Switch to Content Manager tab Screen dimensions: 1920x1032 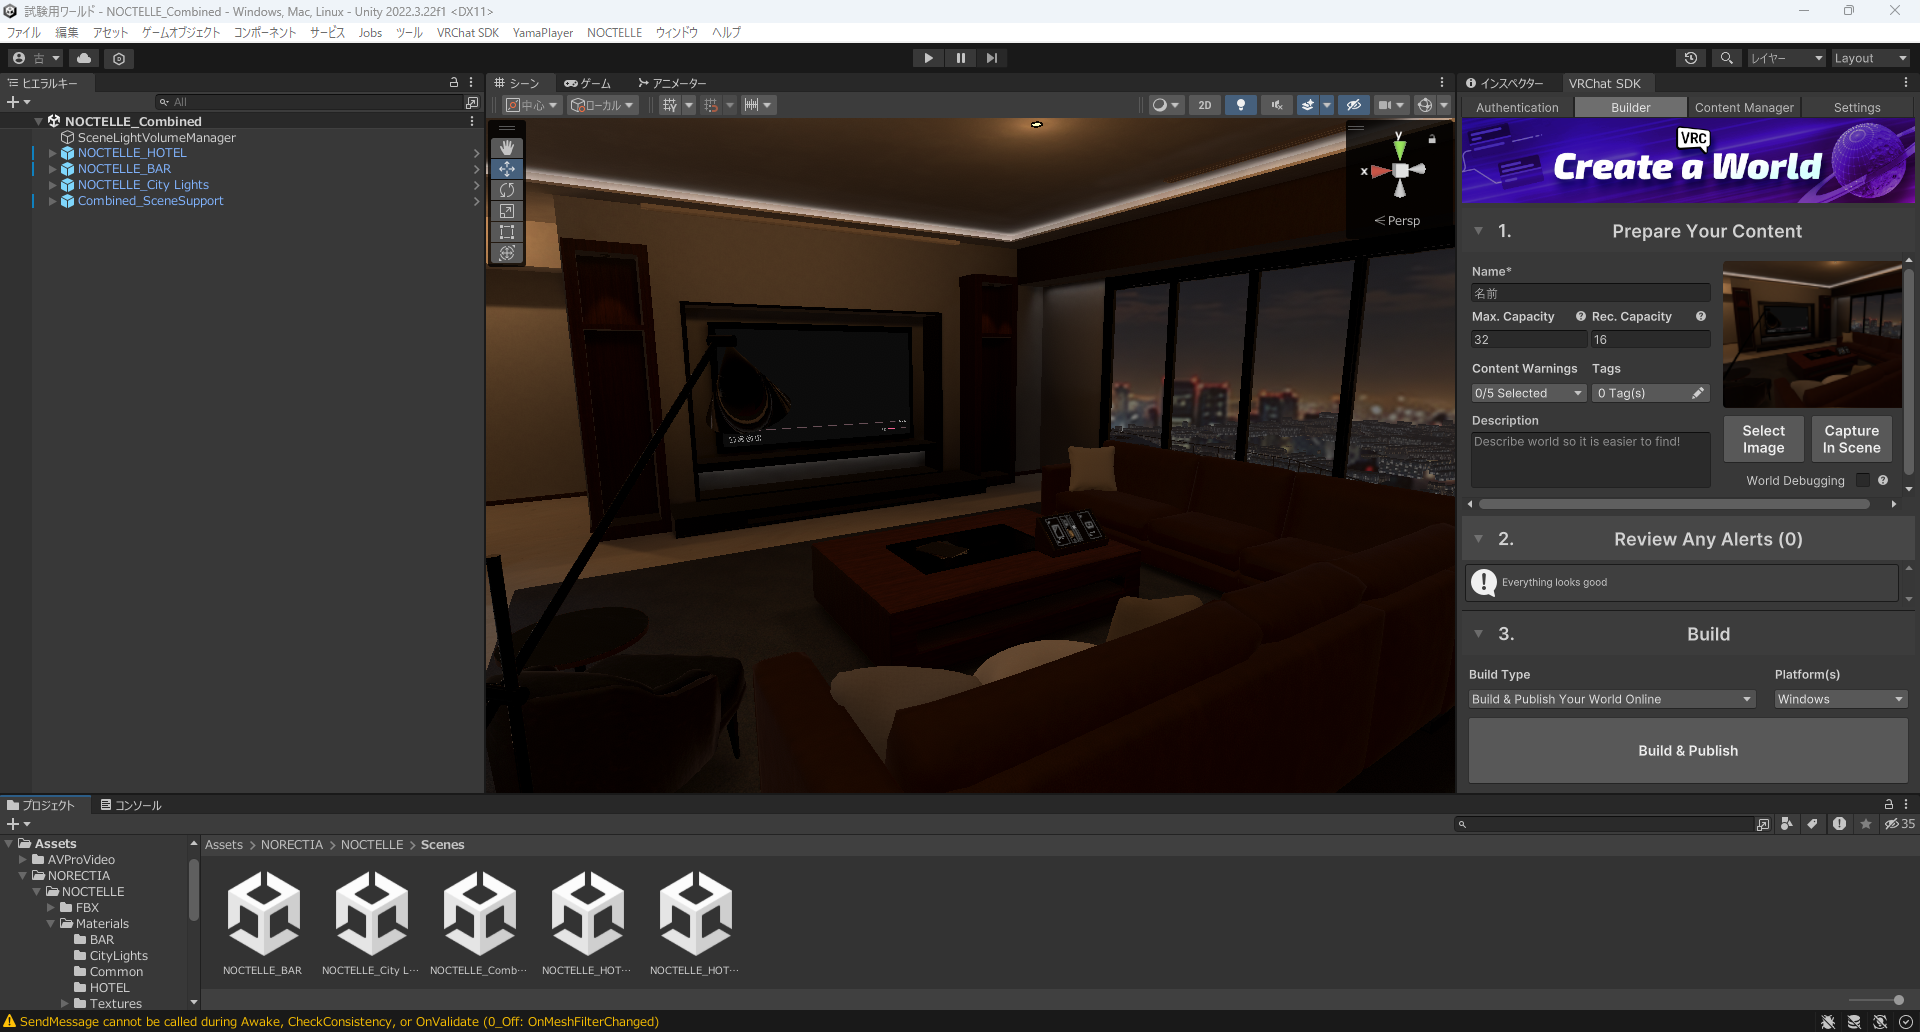click(1744, 107)
